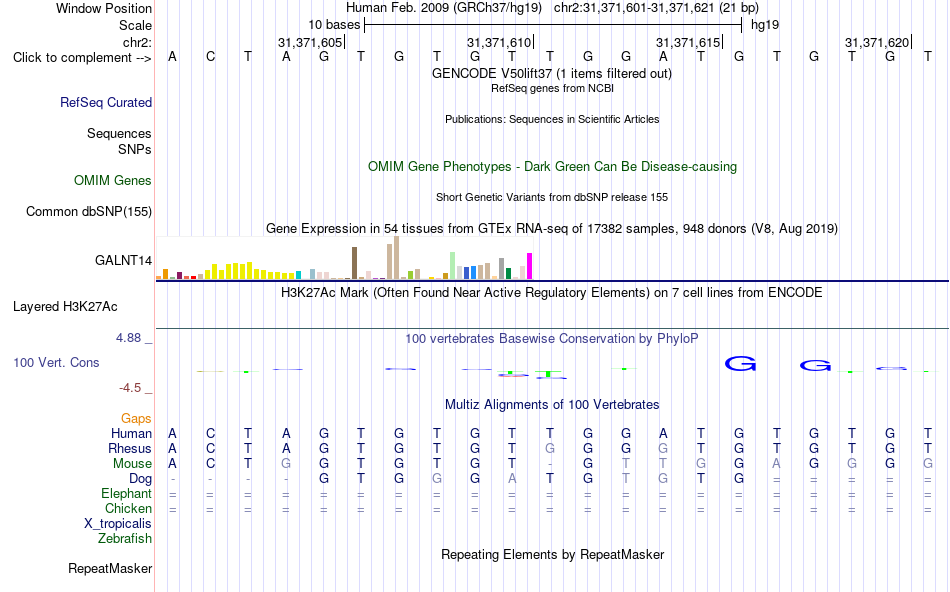Image resolution: width=950 pixels, height=592 pixels.
Task: Select the Zebrafish species row label
Action: 125,538
